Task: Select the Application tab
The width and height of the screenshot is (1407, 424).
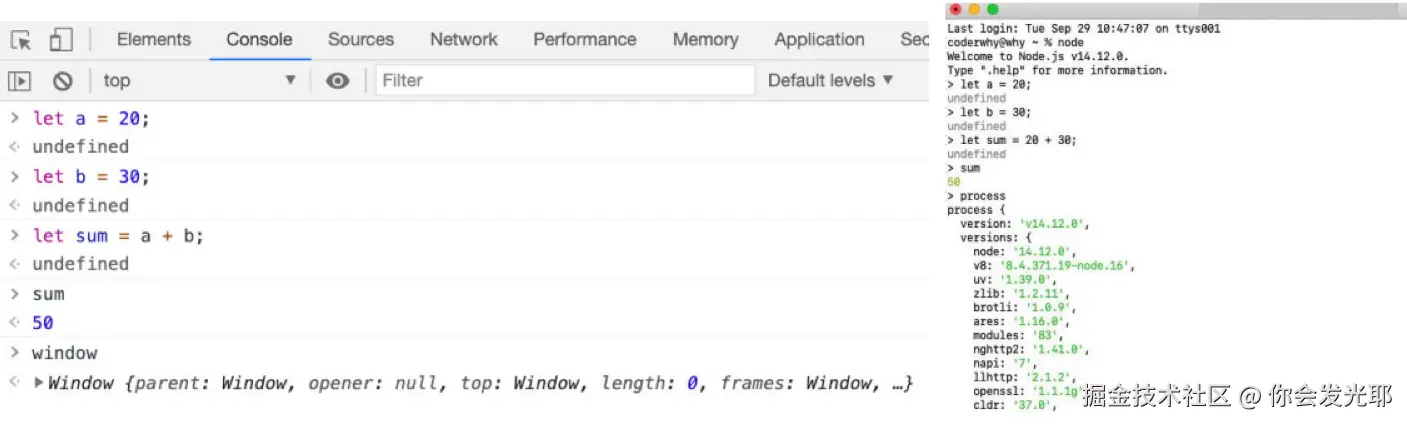Action: click(x=819, y=40)
